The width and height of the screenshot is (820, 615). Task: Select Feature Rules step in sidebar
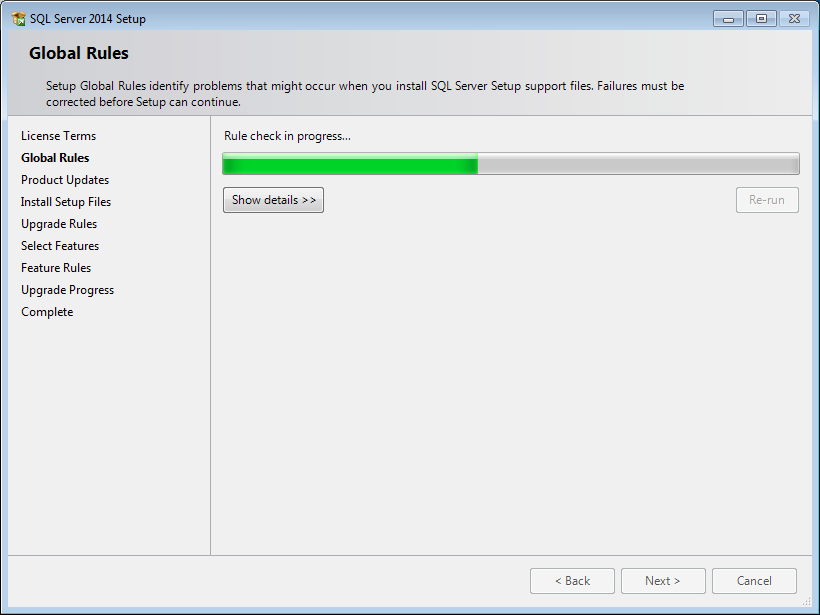(56, 268)
